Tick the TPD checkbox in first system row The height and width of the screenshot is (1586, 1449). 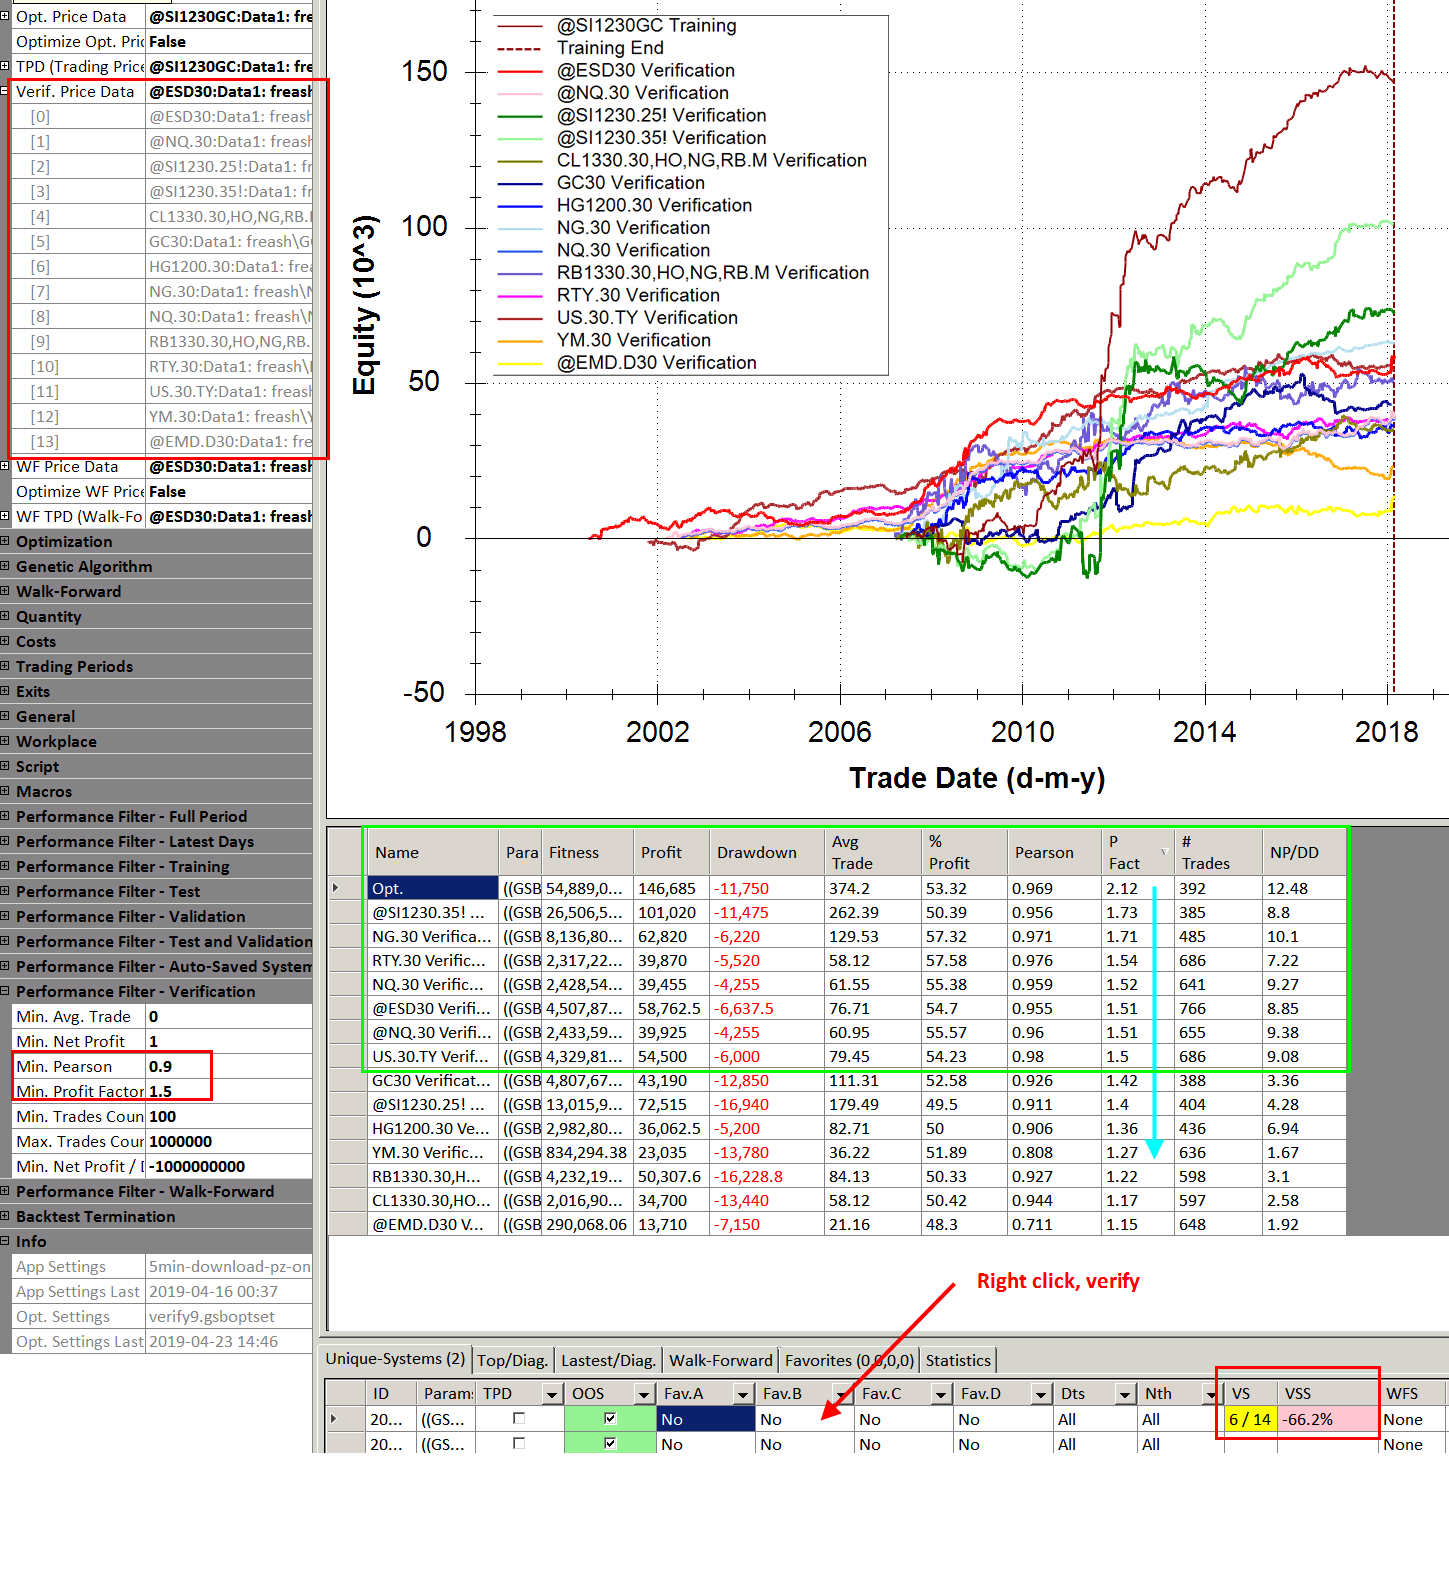pyautogui.click(x=518, y=1418)
